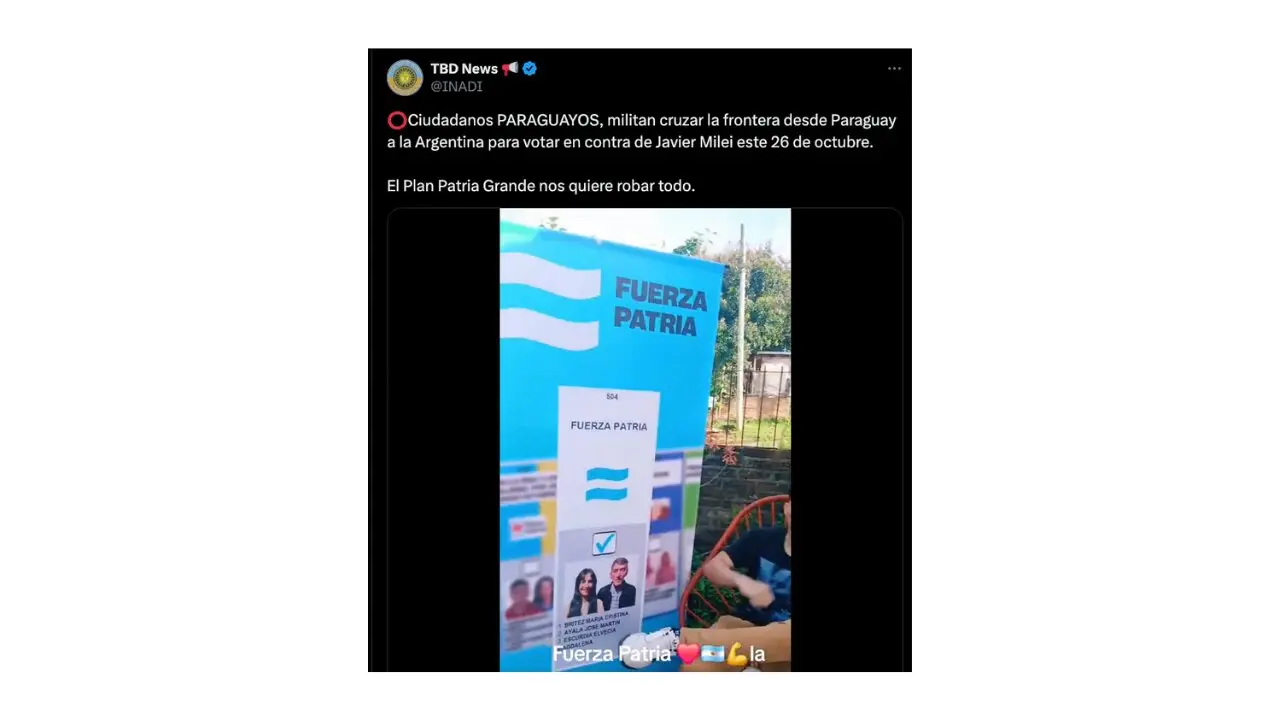Click the TBD News display name
Viewport: 1280px width, 720px height.
464,69
